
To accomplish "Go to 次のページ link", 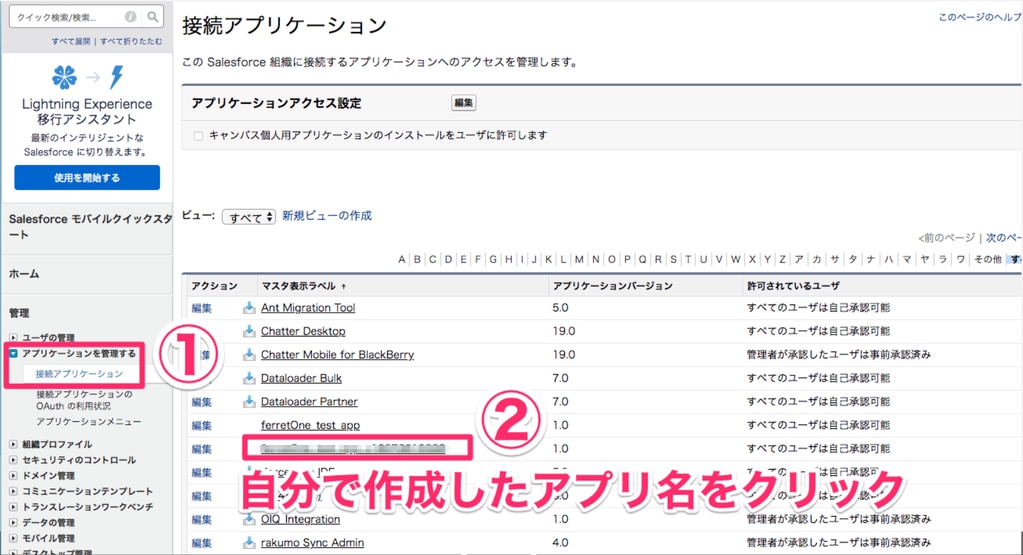I will coord(1004,238).
